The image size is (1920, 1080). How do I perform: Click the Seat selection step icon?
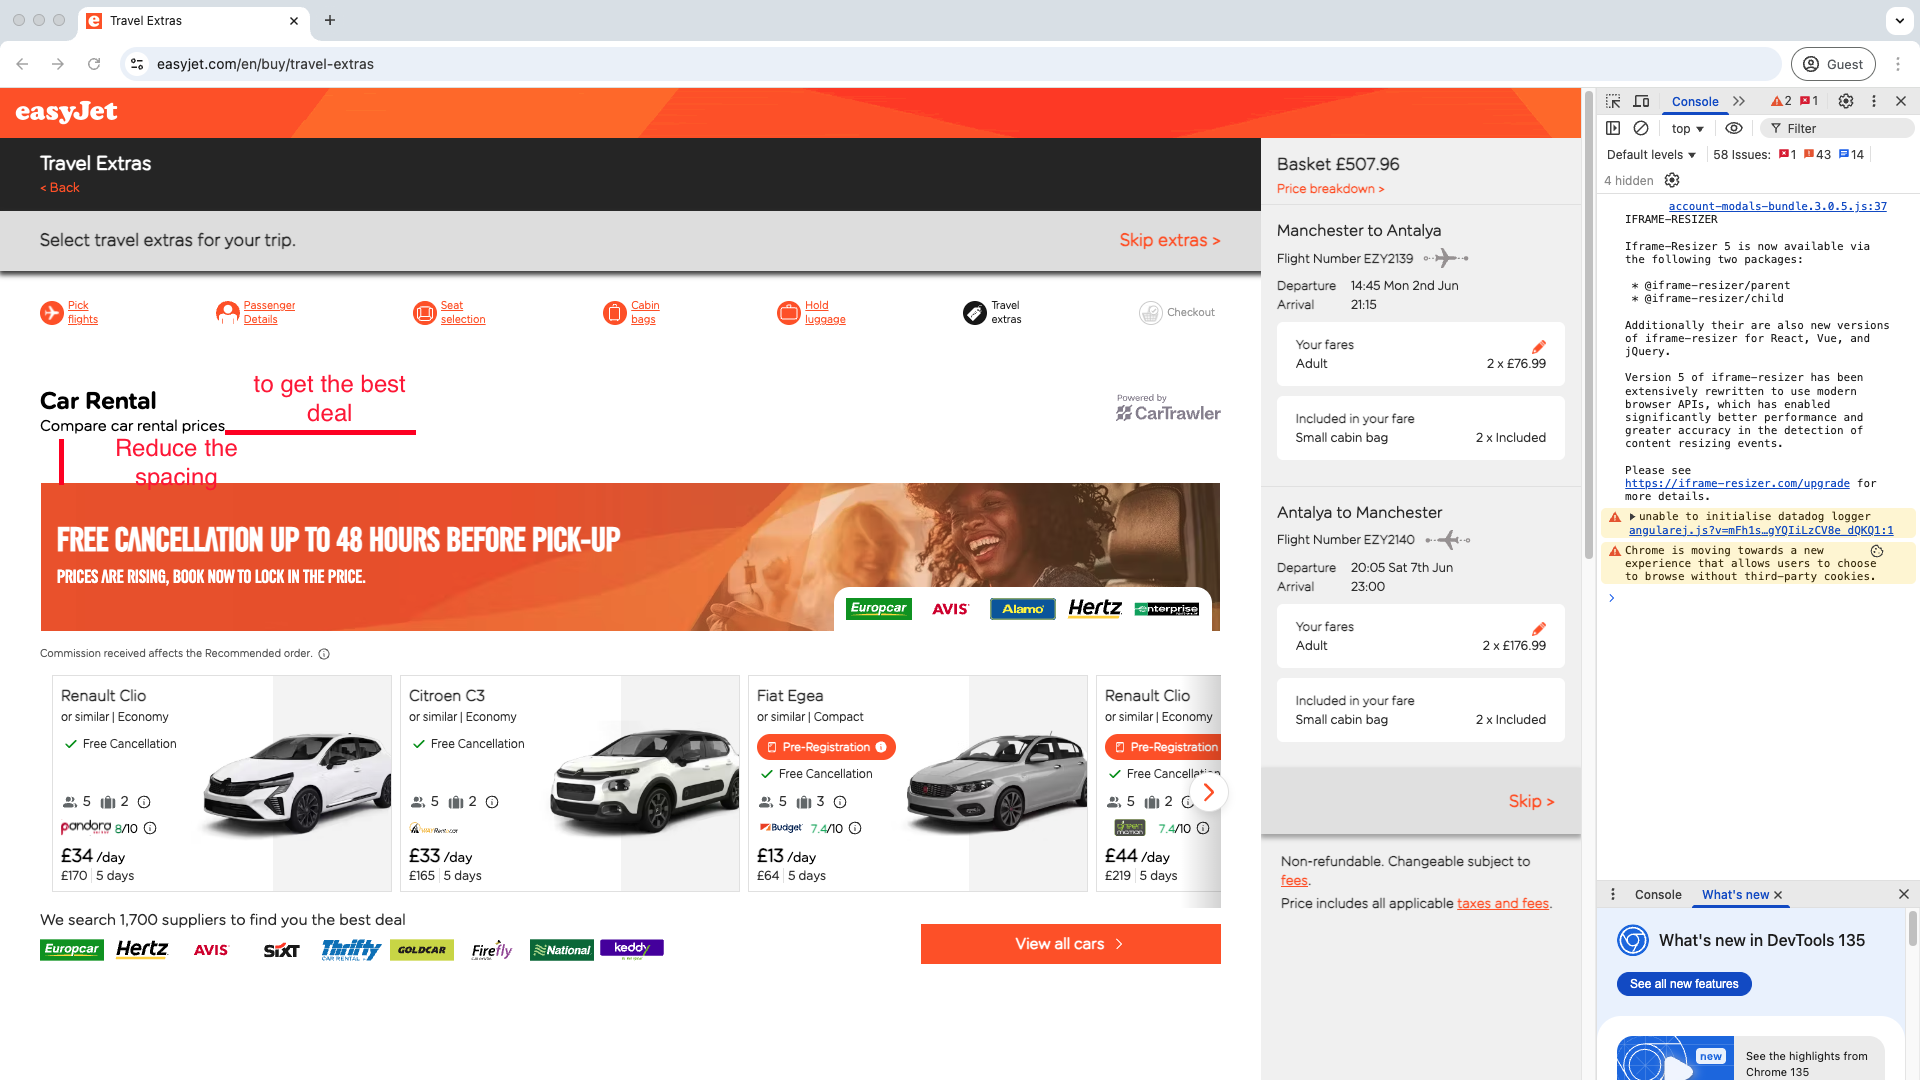click(424, 313)
